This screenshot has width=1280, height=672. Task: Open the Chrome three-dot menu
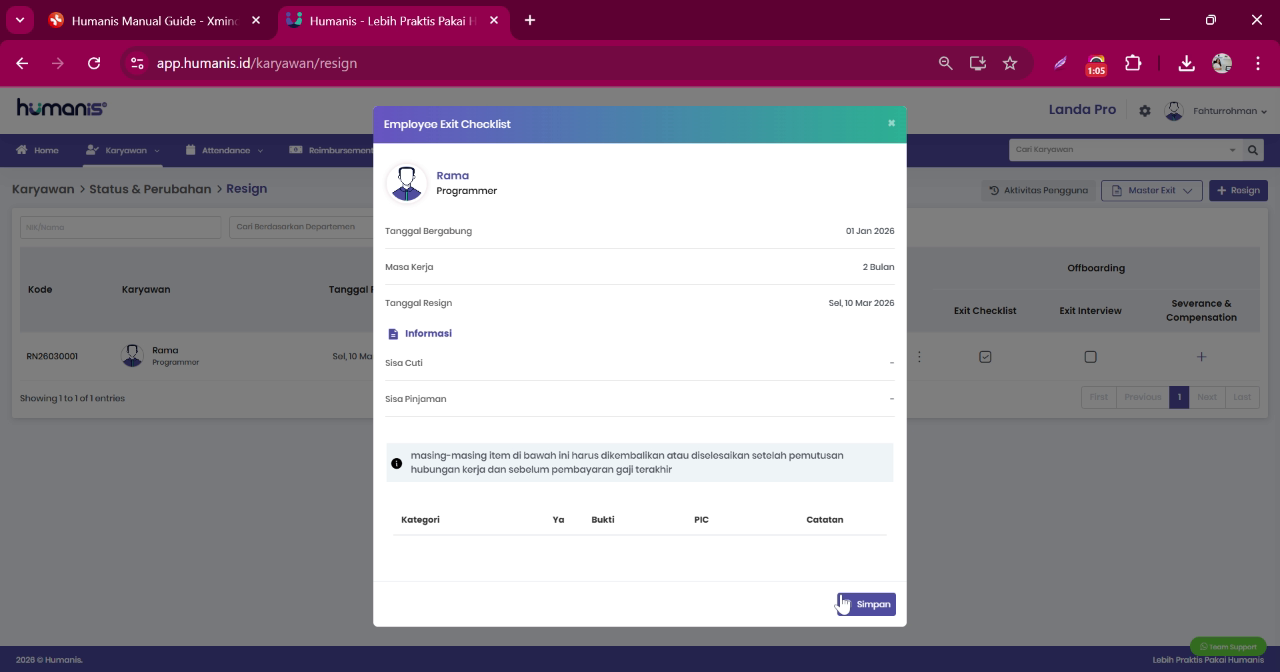tap(1258, 63)
